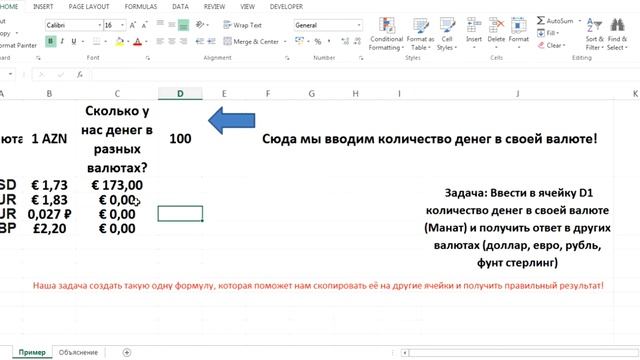640x360 pixels.
Task: Apply Percent Style
Action: [318, 41]
